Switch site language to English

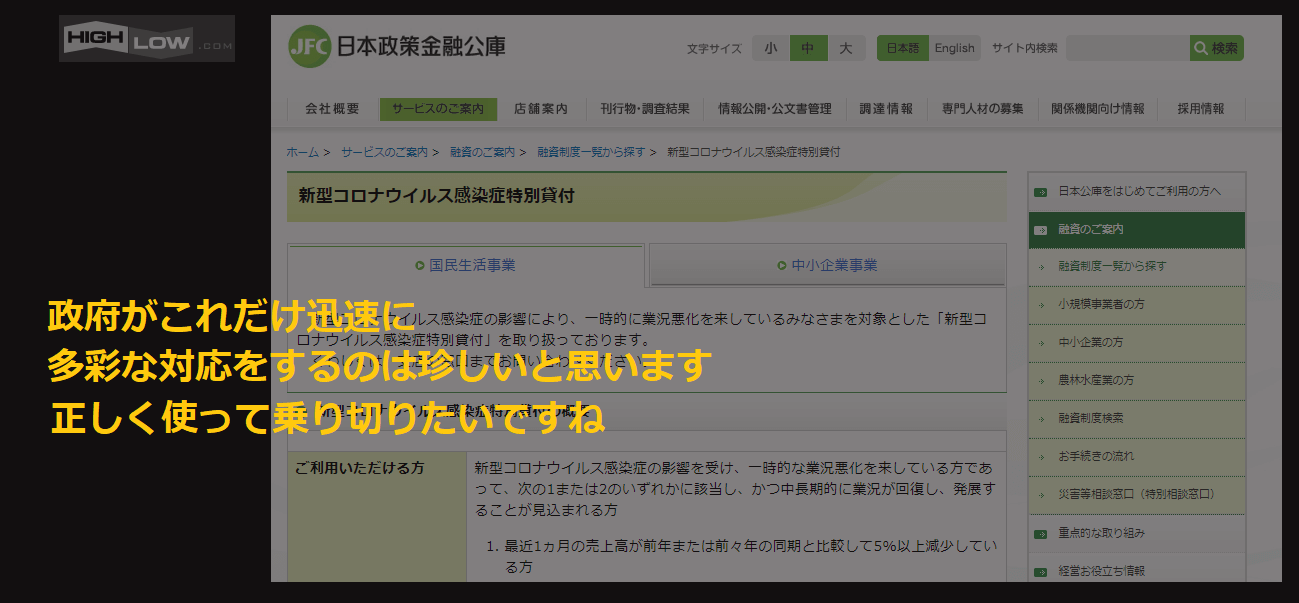954,48
